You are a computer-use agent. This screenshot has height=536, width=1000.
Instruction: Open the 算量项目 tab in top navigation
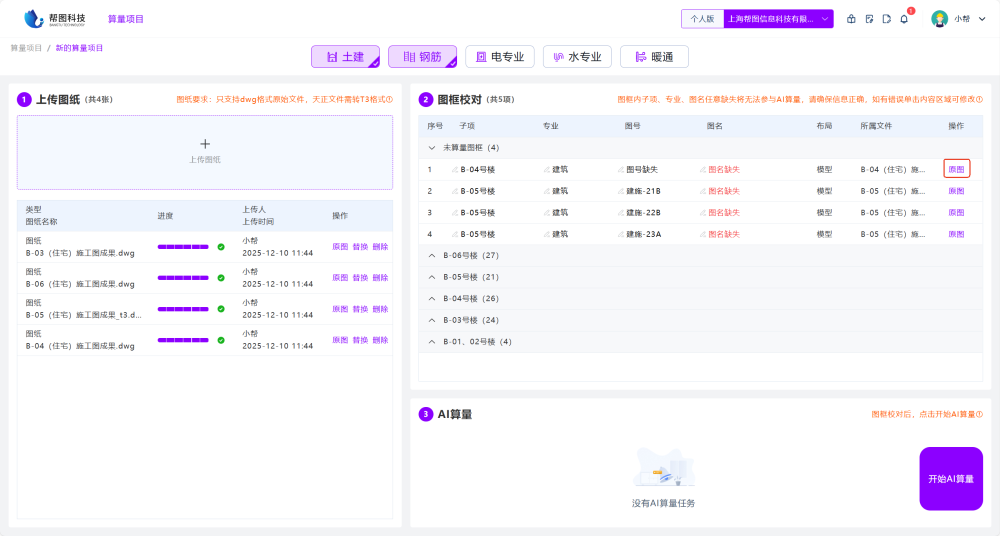(x=126, y=19)
